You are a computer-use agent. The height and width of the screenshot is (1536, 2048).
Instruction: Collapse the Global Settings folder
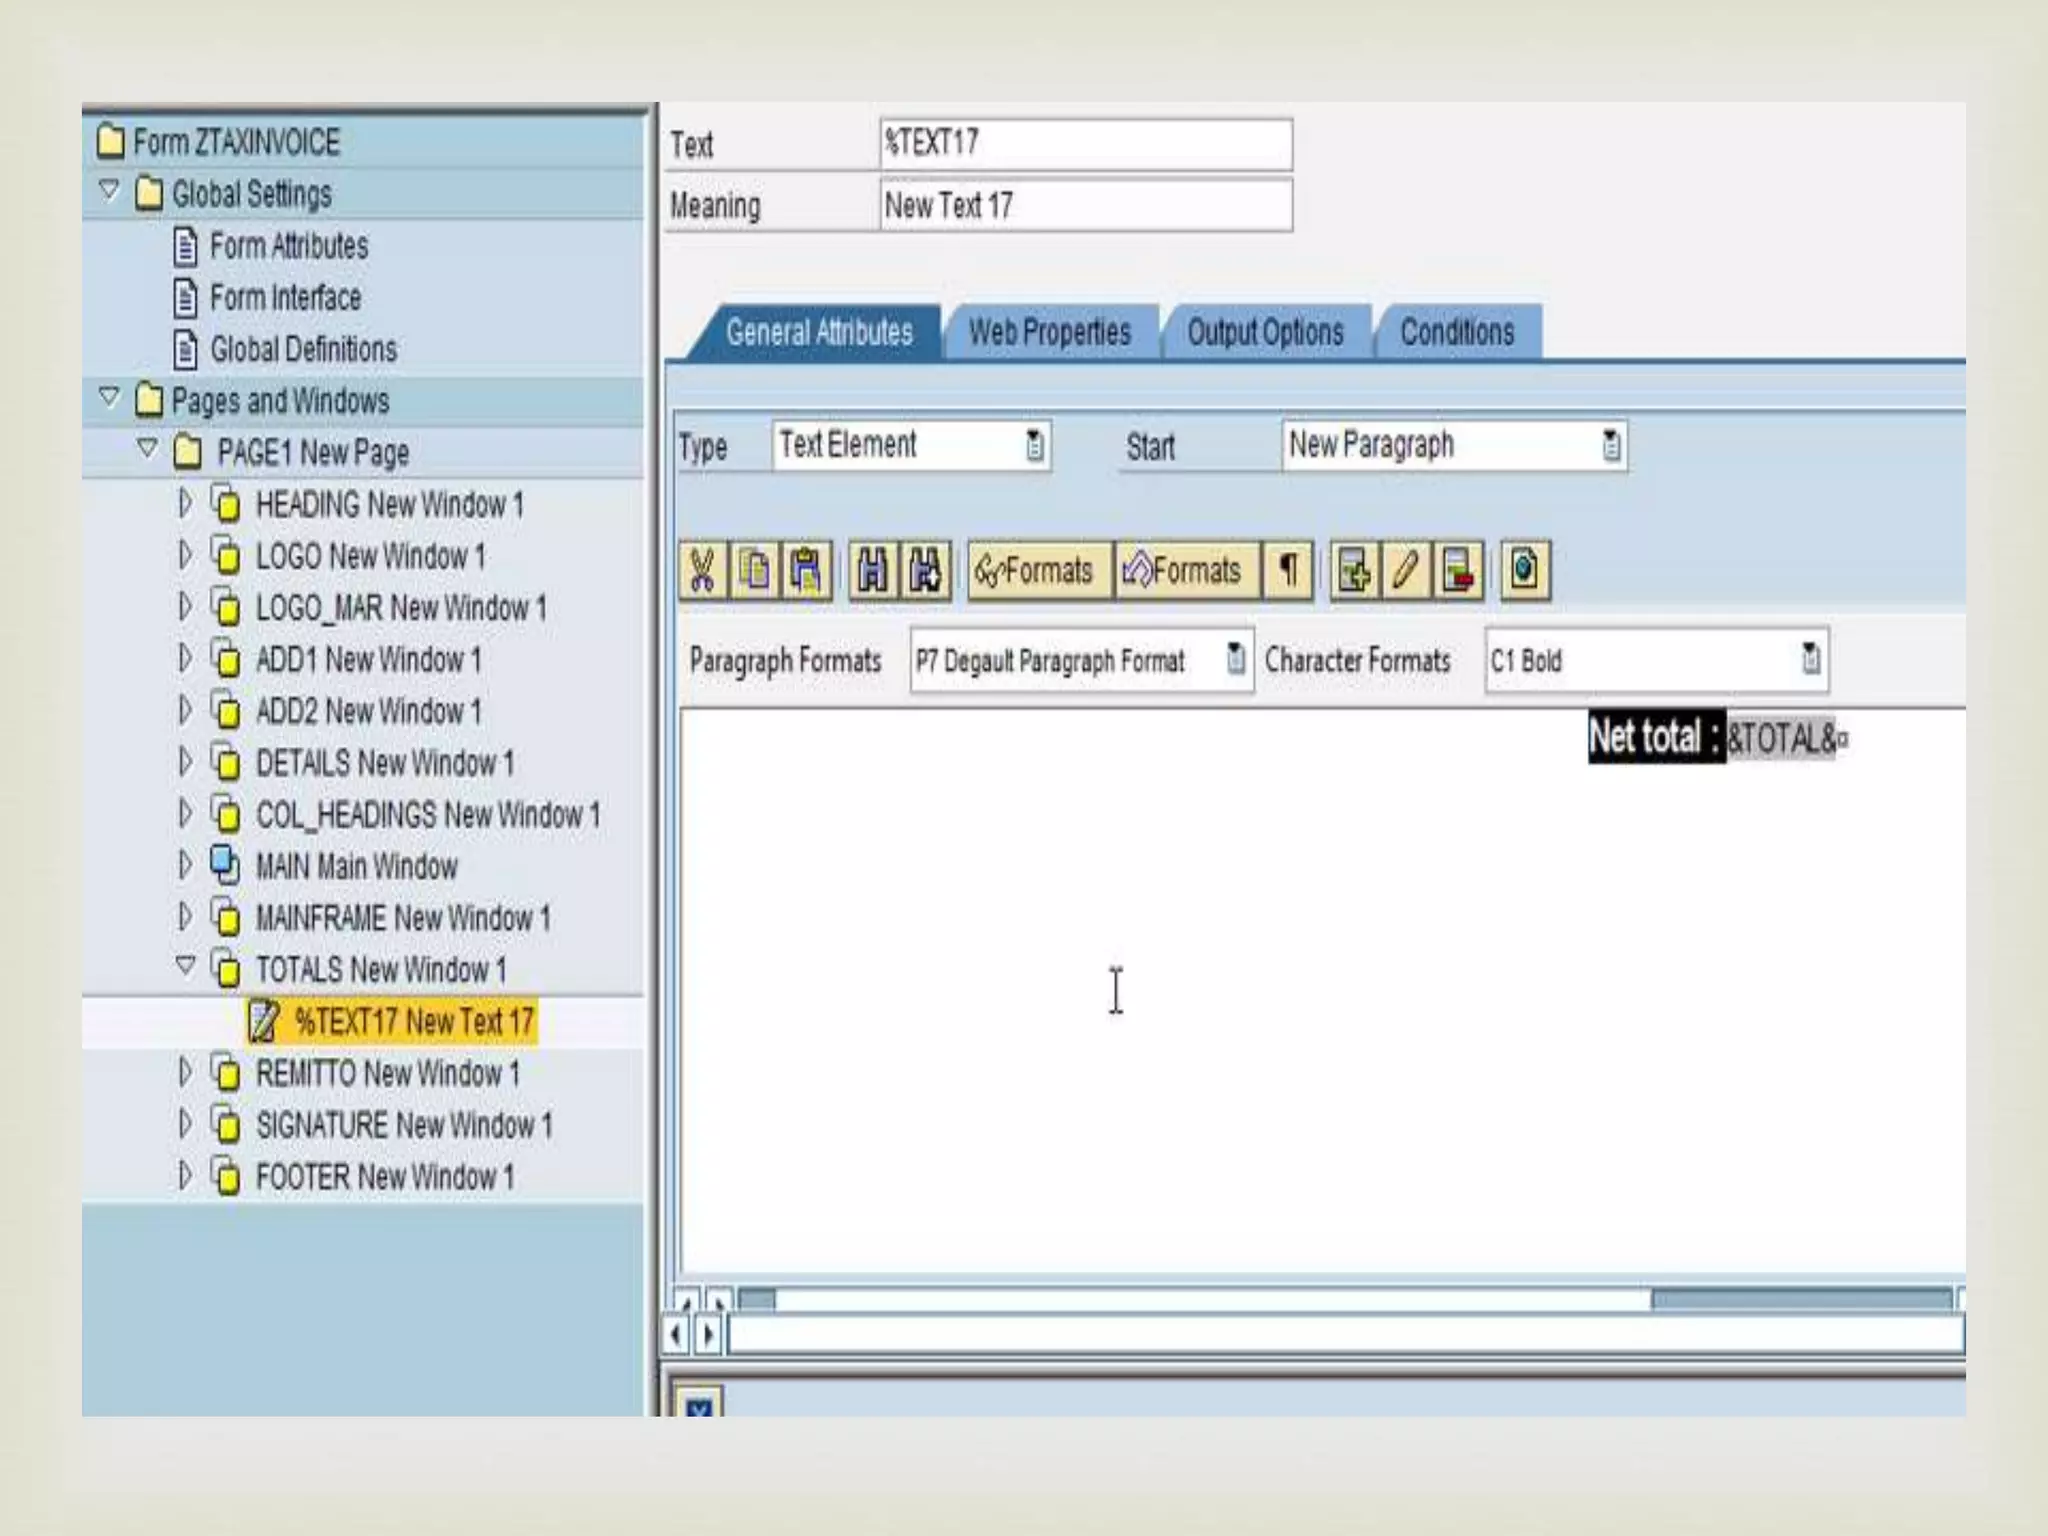pos(110,190)
